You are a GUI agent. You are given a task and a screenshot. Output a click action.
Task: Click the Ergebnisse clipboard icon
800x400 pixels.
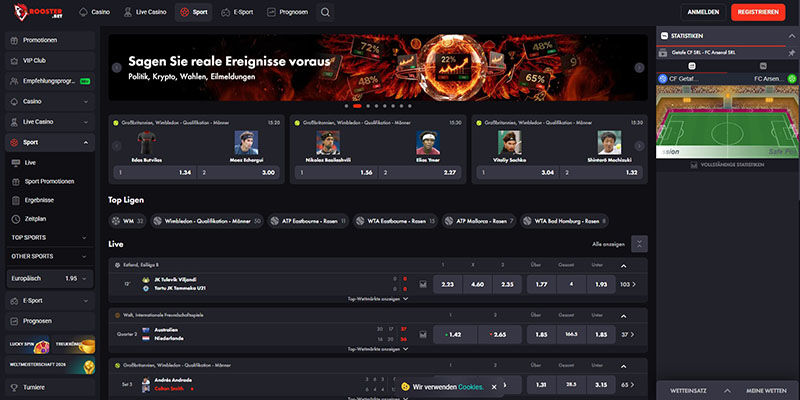point(16,201)
